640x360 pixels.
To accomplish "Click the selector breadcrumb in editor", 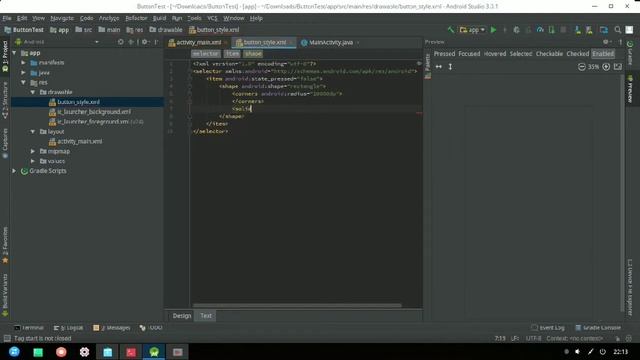I will coord(206,54).
